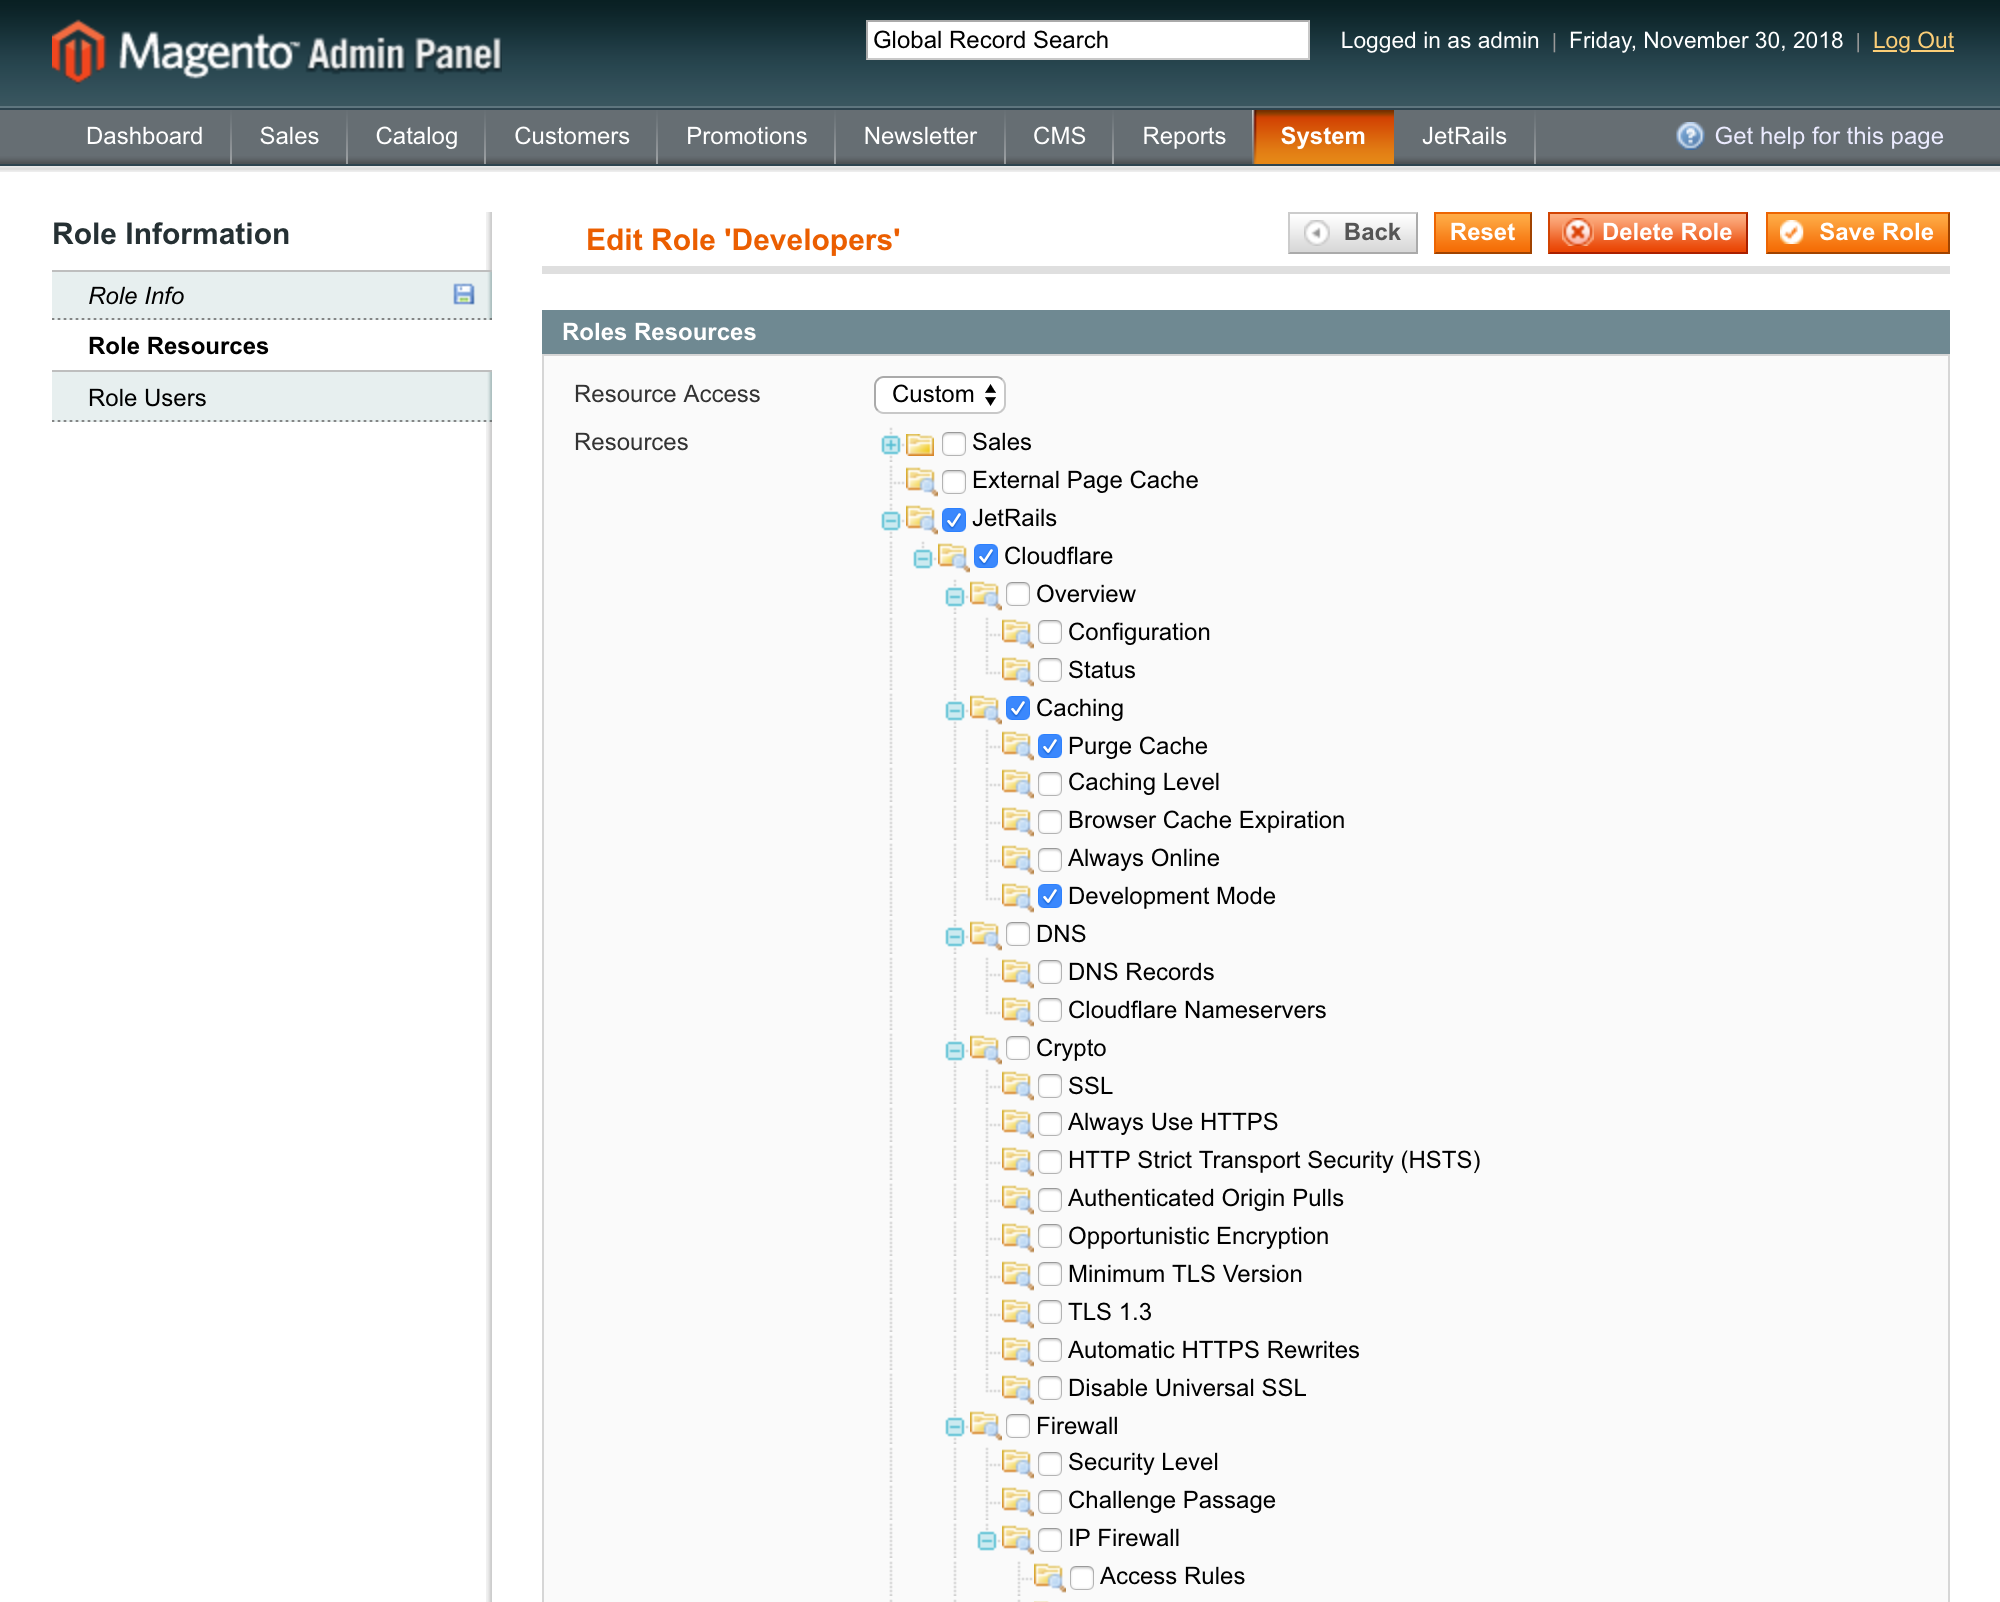This screenshot has width=2000, height=1602.
Task: Collapse the Cloudflare subtree
Action: point(923,556)
